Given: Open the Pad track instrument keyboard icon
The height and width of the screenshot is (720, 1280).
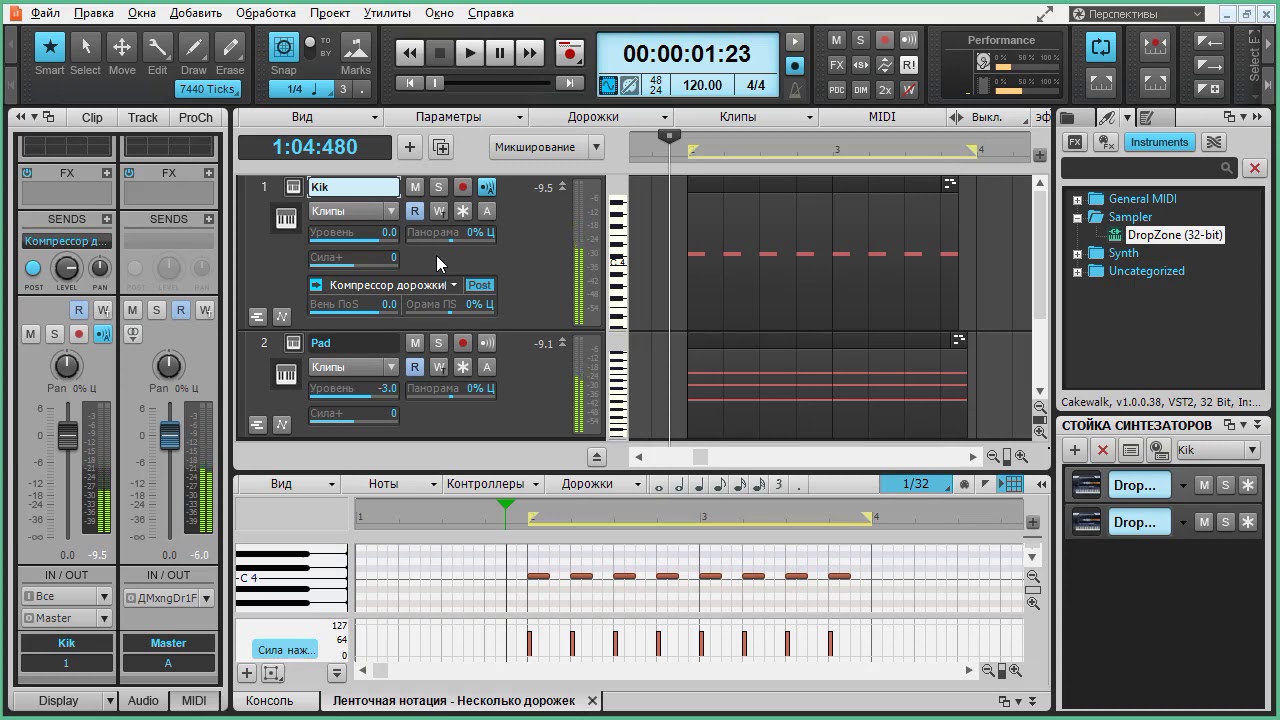Looking at the screenshot, I should [x=286, y=375].
